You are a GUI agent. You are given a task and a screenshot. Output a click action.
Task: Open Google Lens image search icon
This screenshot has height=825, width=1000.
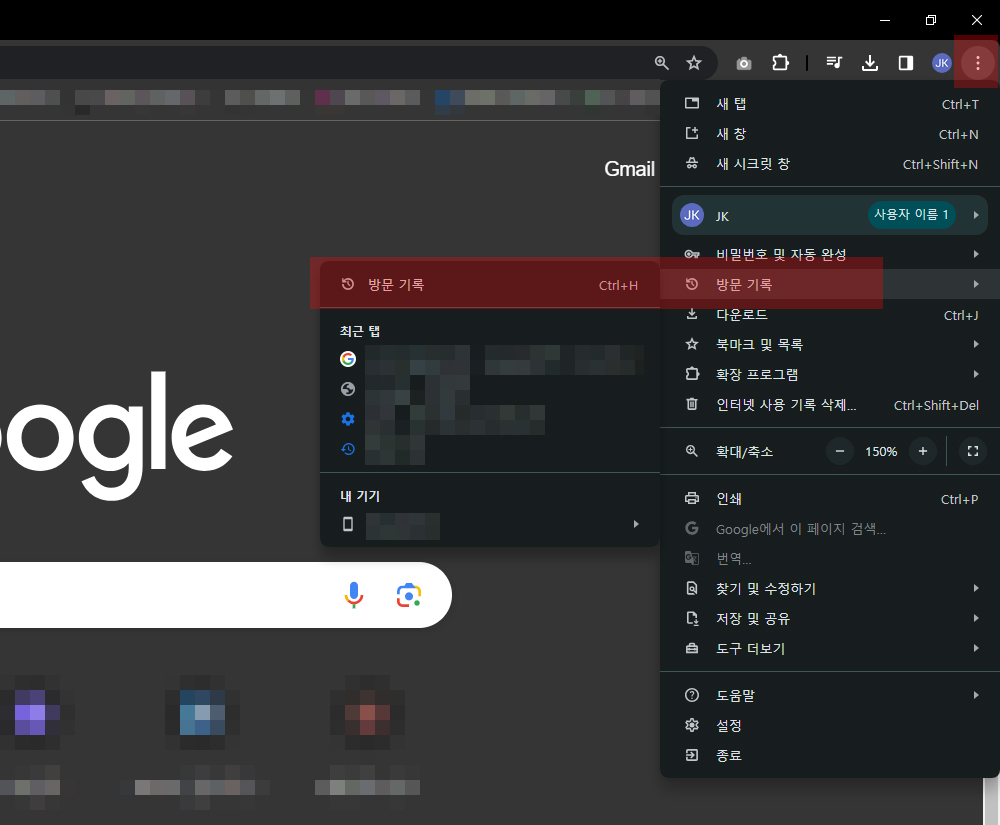[409, 595]
